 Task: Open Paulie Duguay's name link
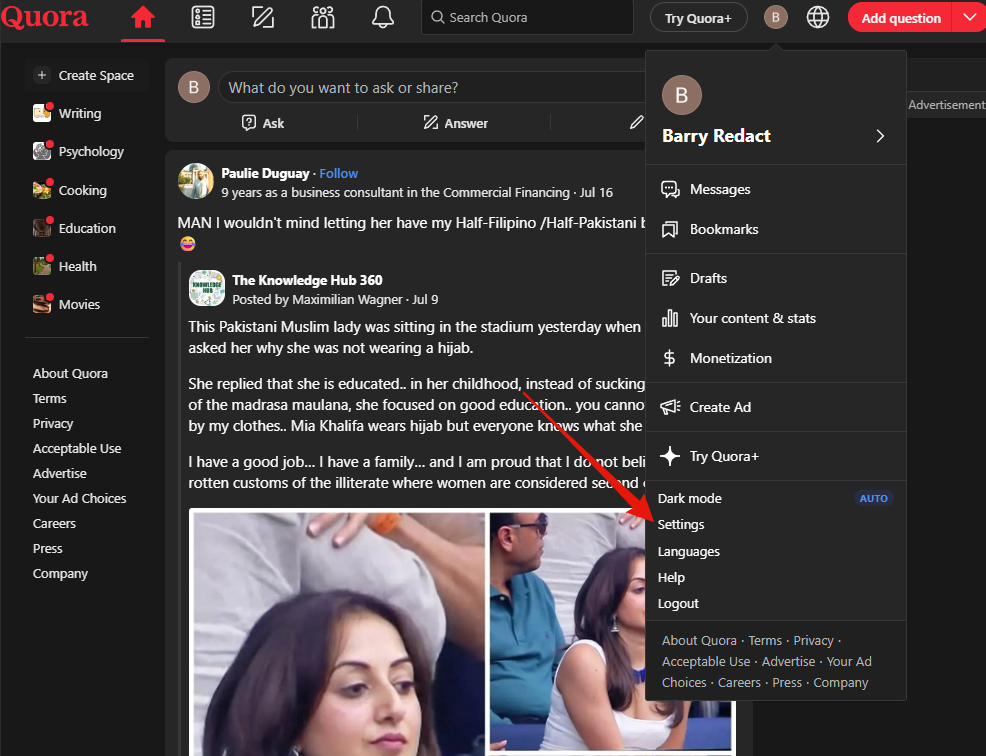click(x=265, y=174)
